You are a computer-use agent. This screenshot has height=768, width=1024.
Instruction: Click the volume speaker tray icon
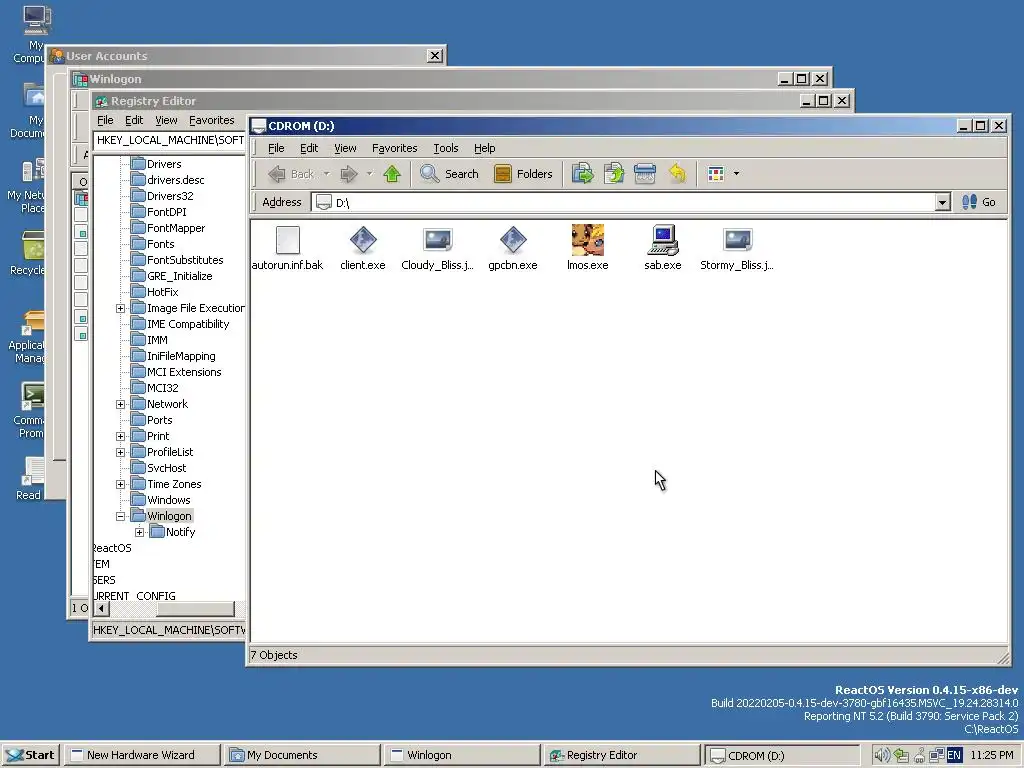882,755
